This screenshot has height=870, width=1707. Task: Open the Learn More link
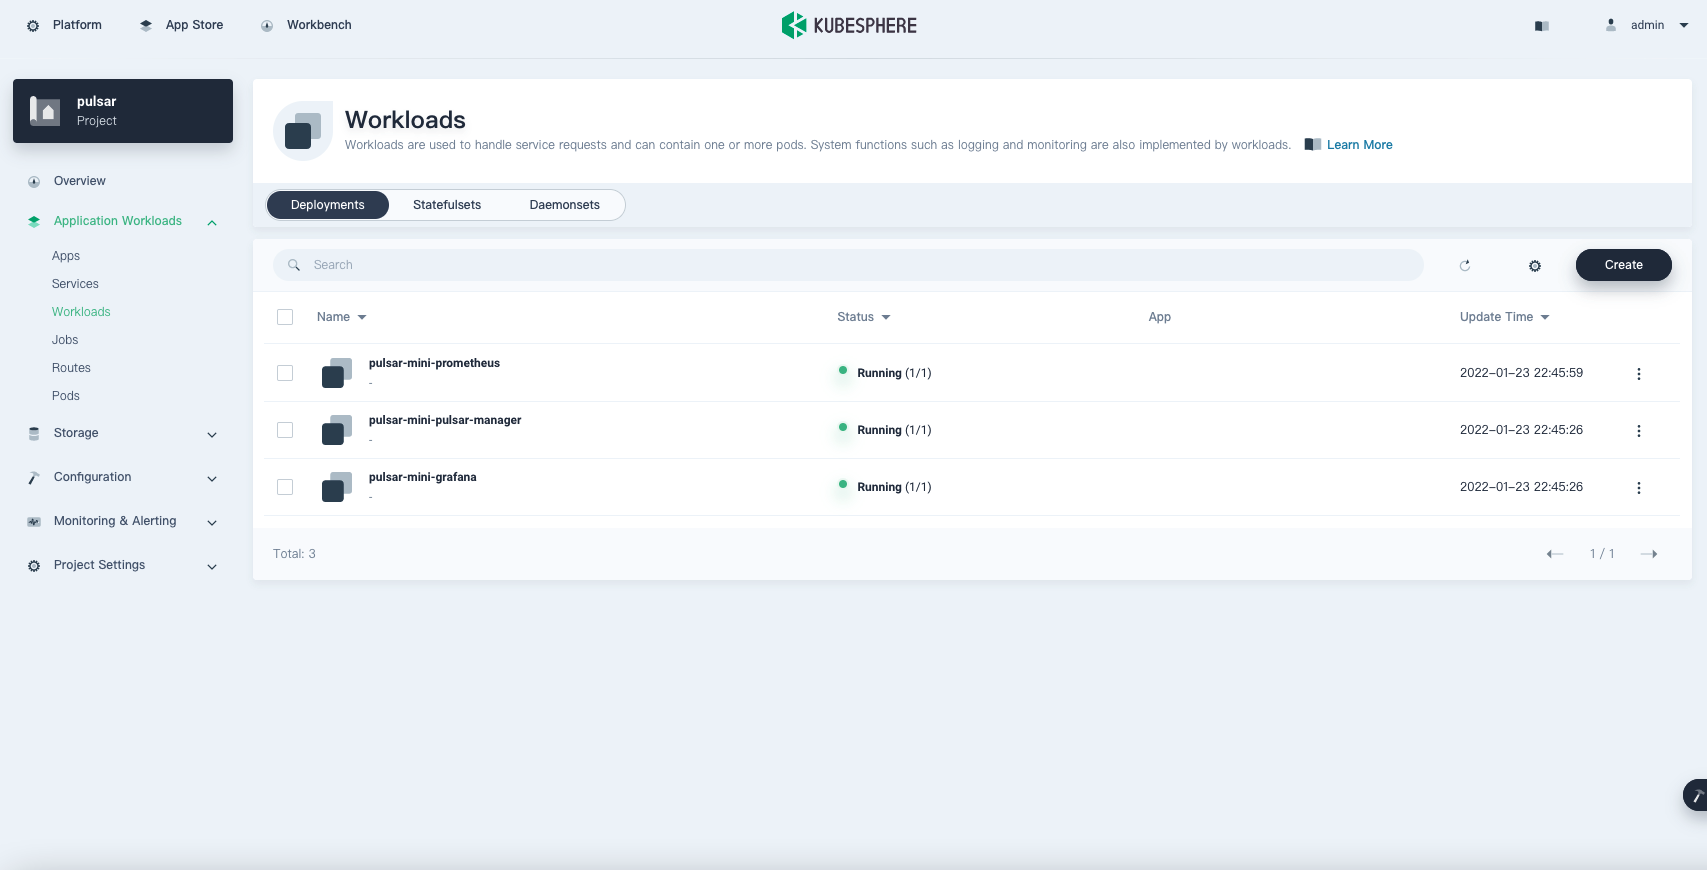point(1359,145)
